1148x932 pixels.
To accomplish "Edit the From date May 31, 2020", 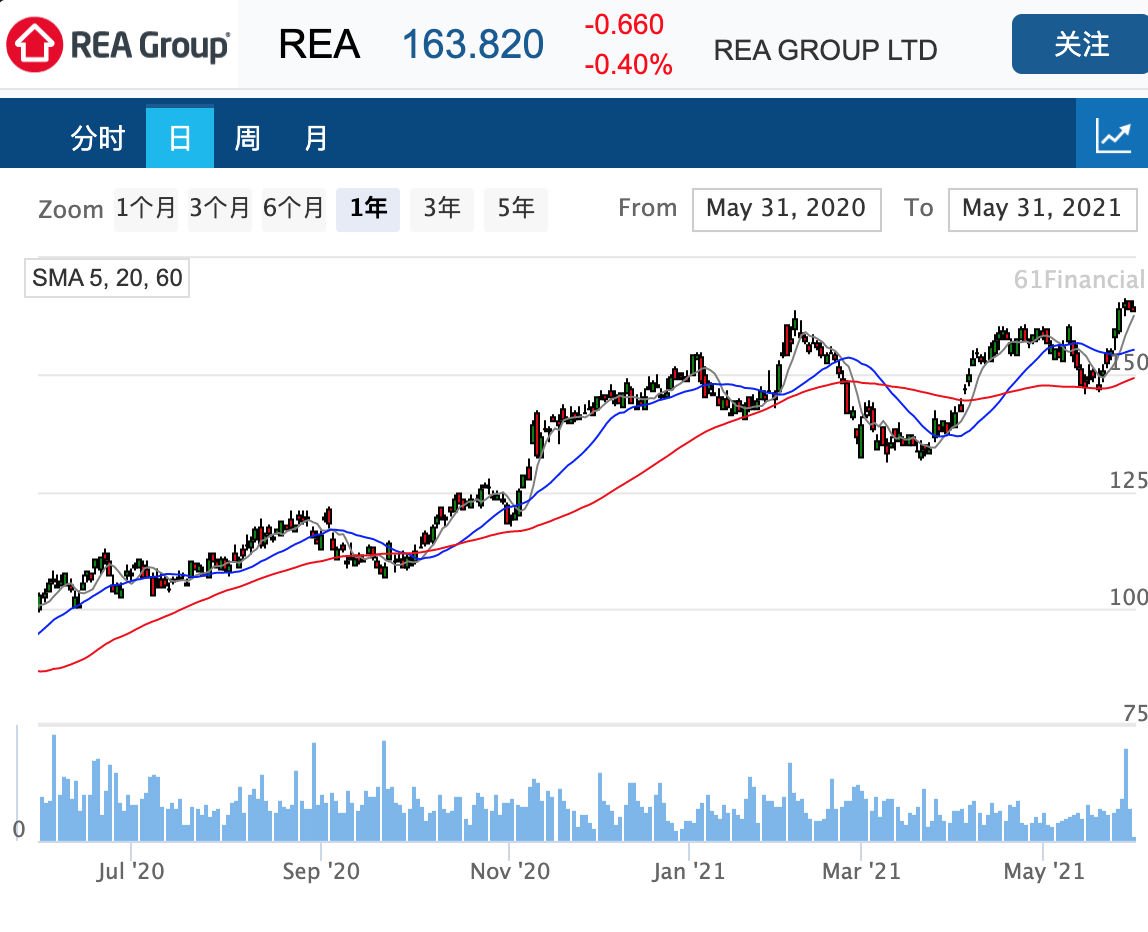I will [x=786, y=209].
